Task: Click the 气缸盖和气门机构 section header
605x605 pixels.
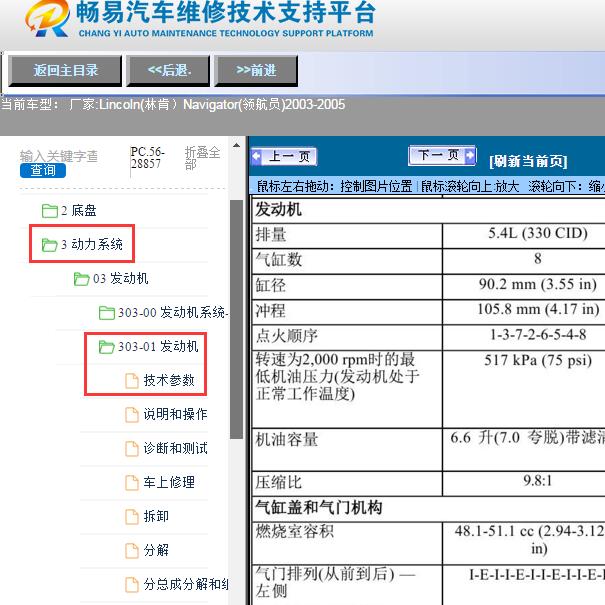Action: [x=319, y=507]
